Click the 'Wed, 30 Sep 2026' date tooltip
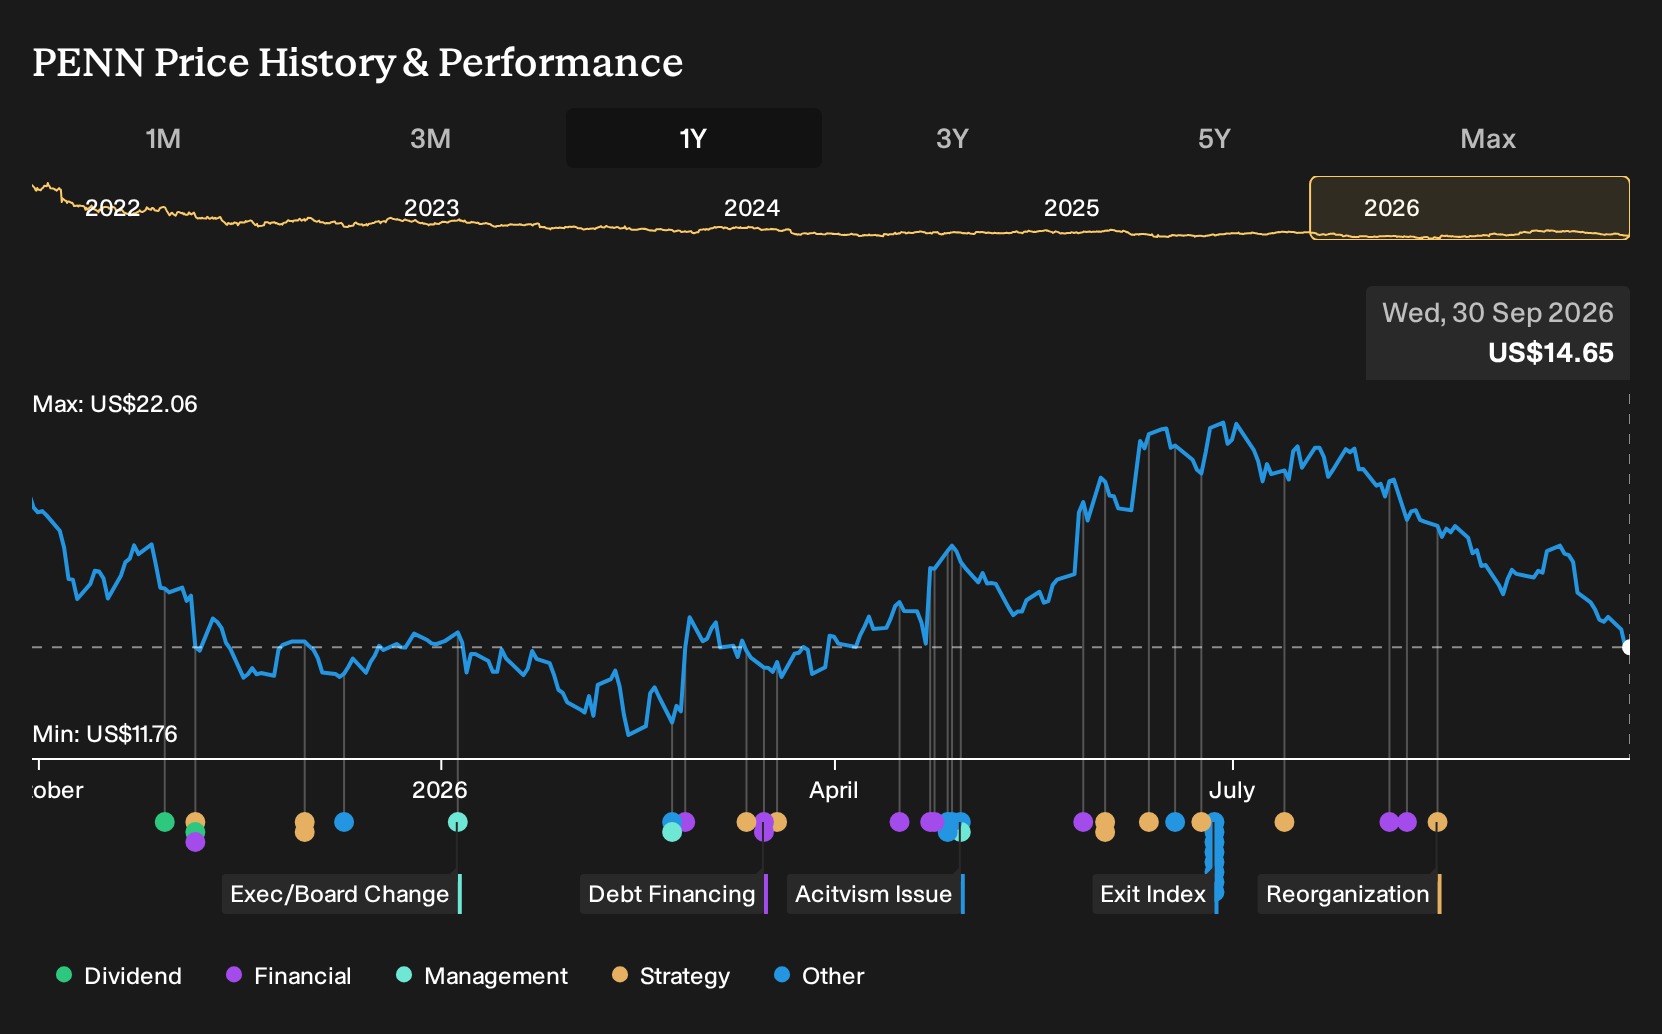 (x=1498, y=313)
